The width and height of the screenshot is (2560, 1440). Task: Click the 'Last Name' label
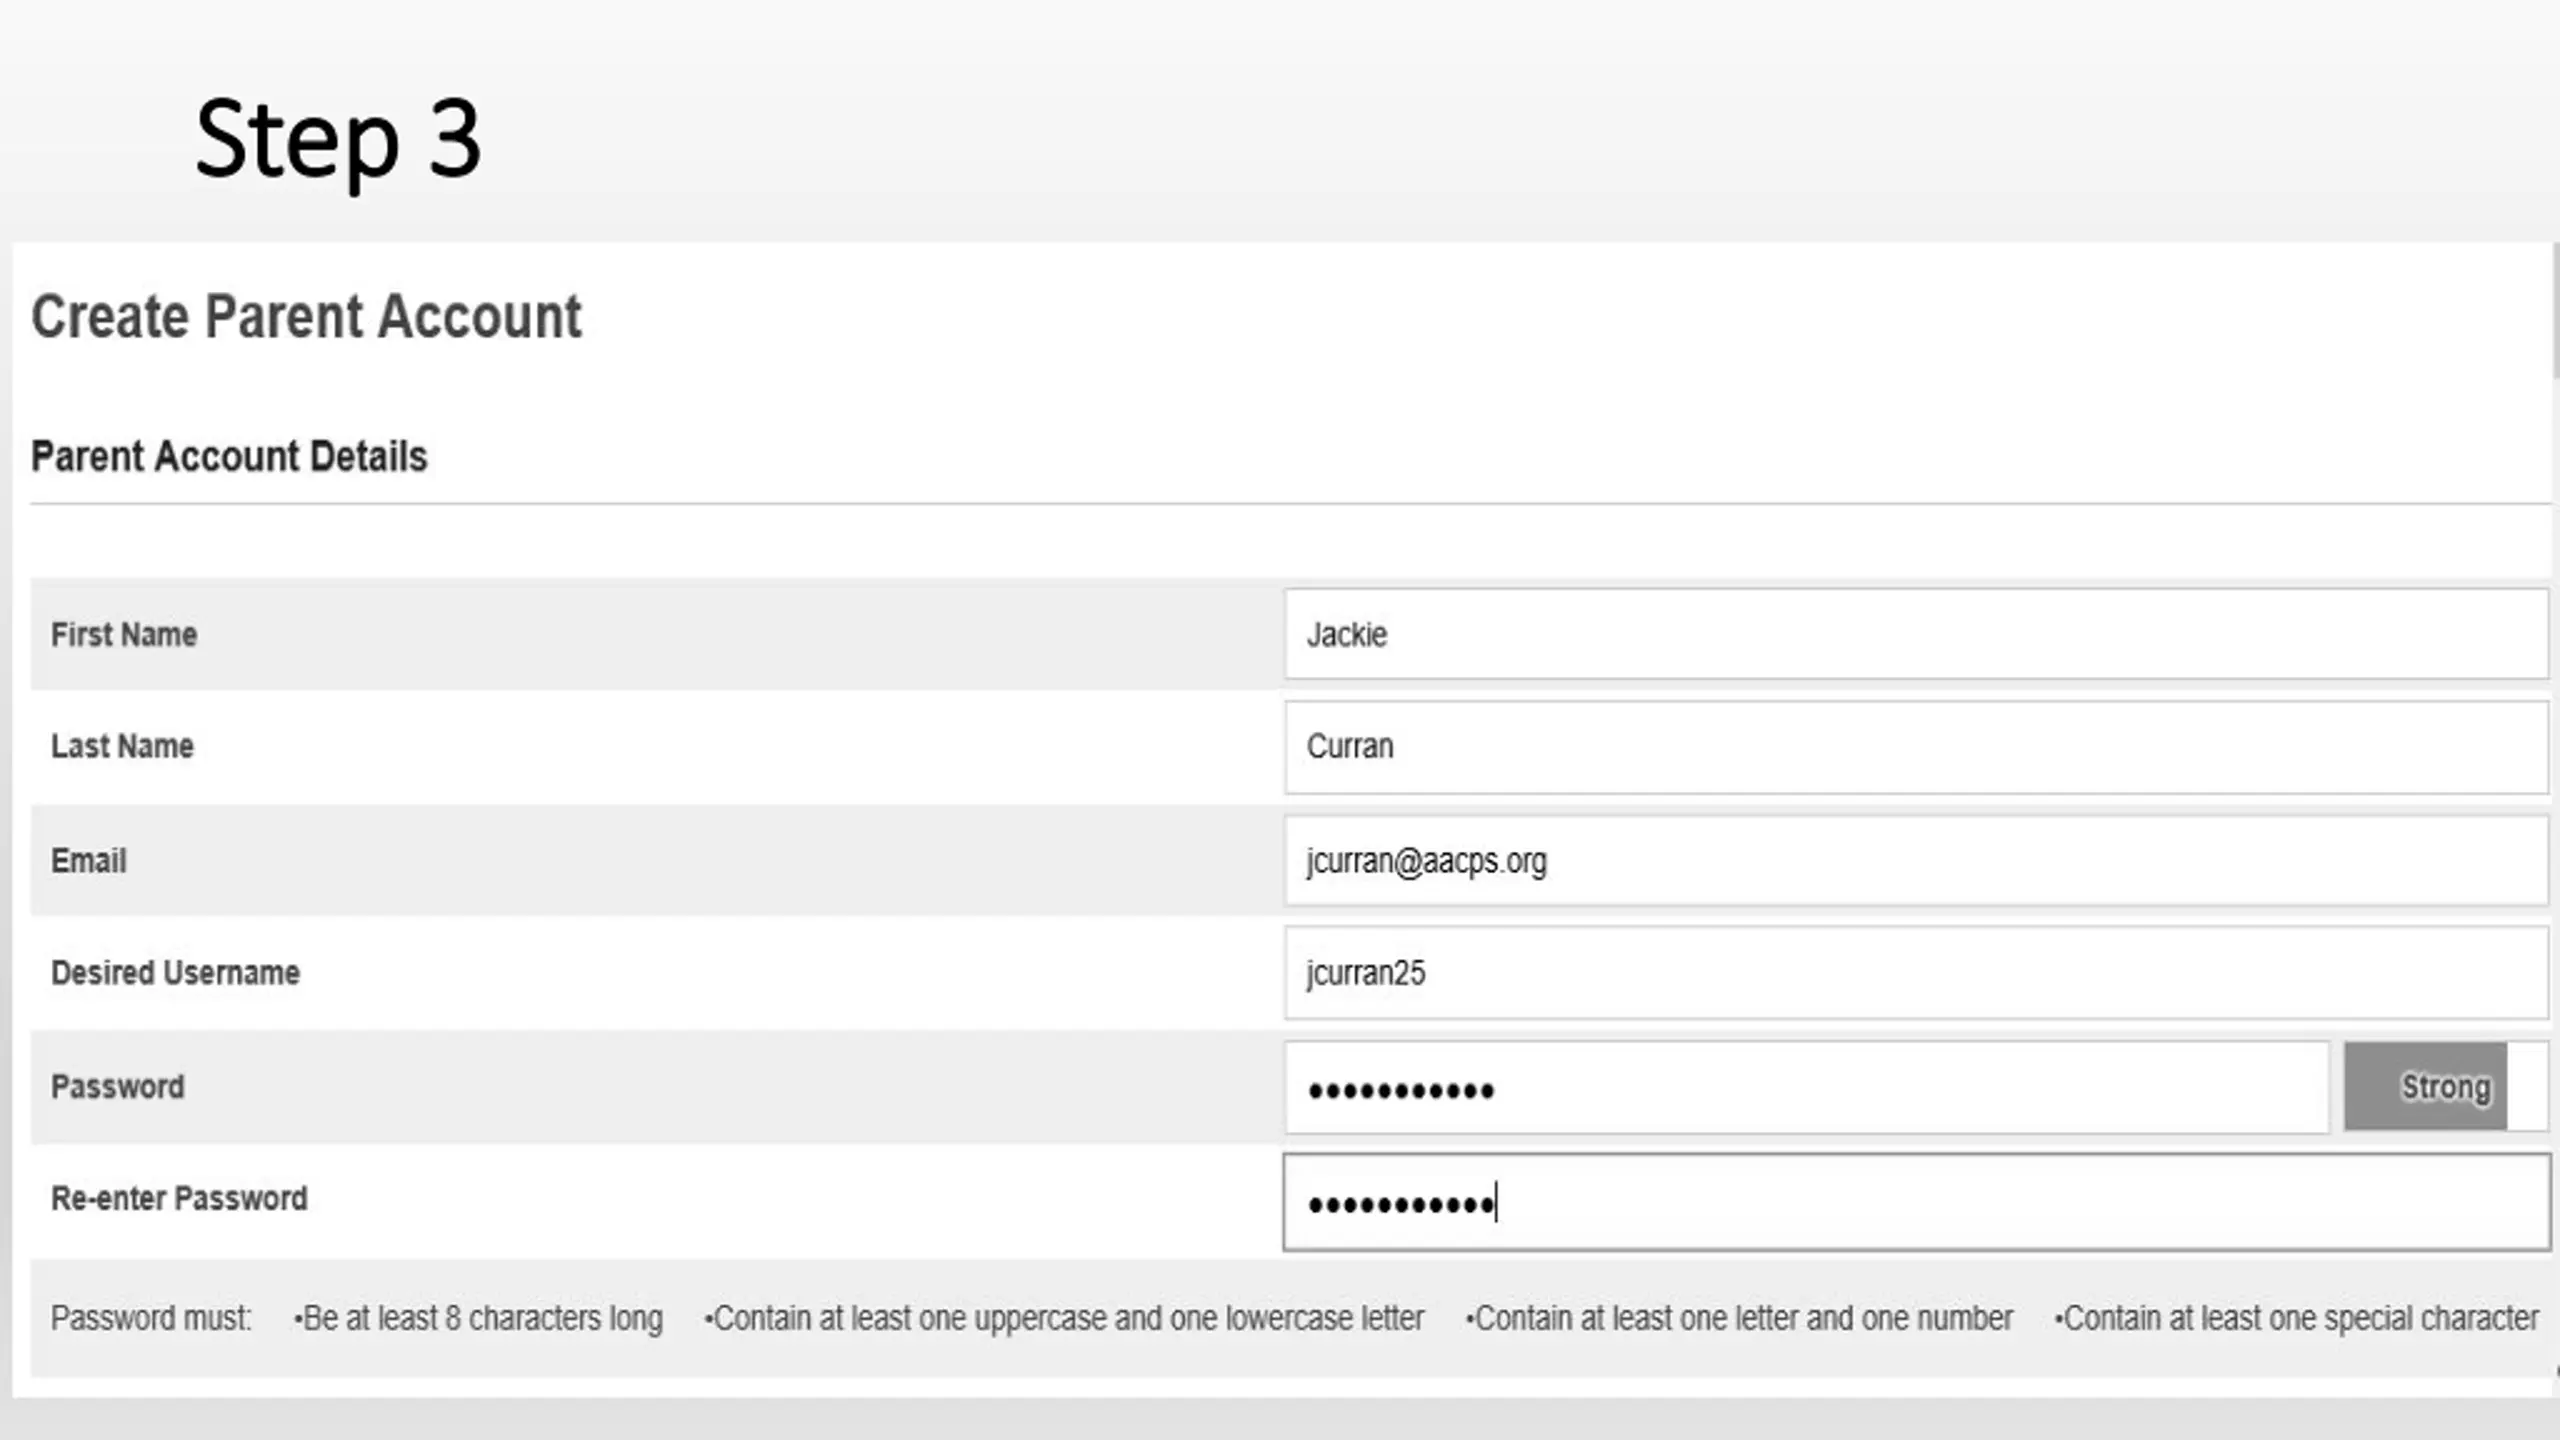(122, 746)
